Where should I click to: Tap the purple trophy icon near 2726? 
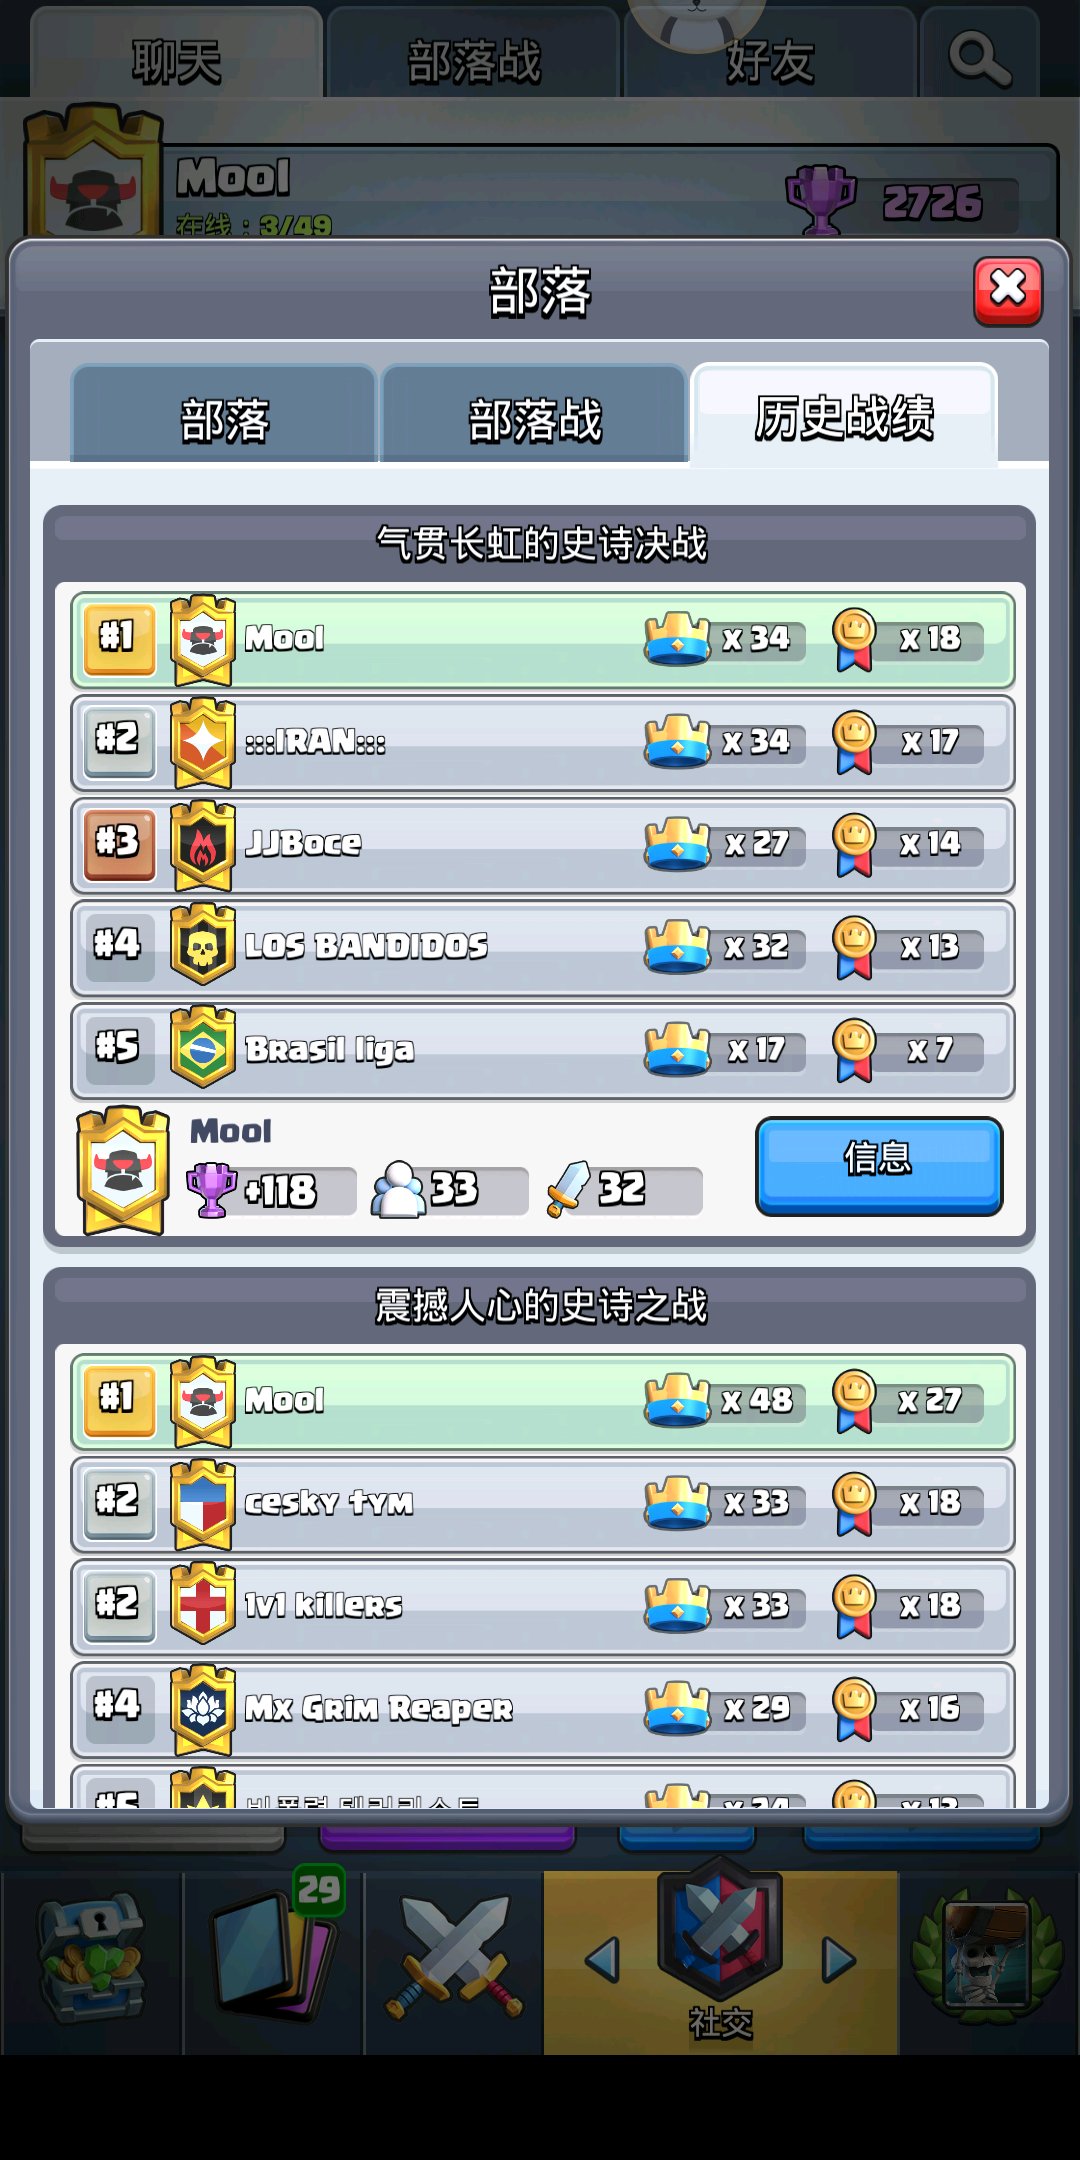pos(821,199)
